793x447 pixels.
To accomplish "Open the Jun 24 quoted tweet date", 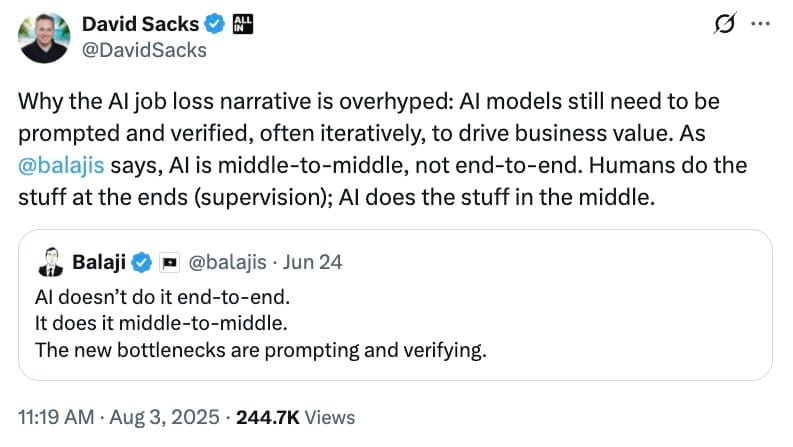I will pos(312,262).
